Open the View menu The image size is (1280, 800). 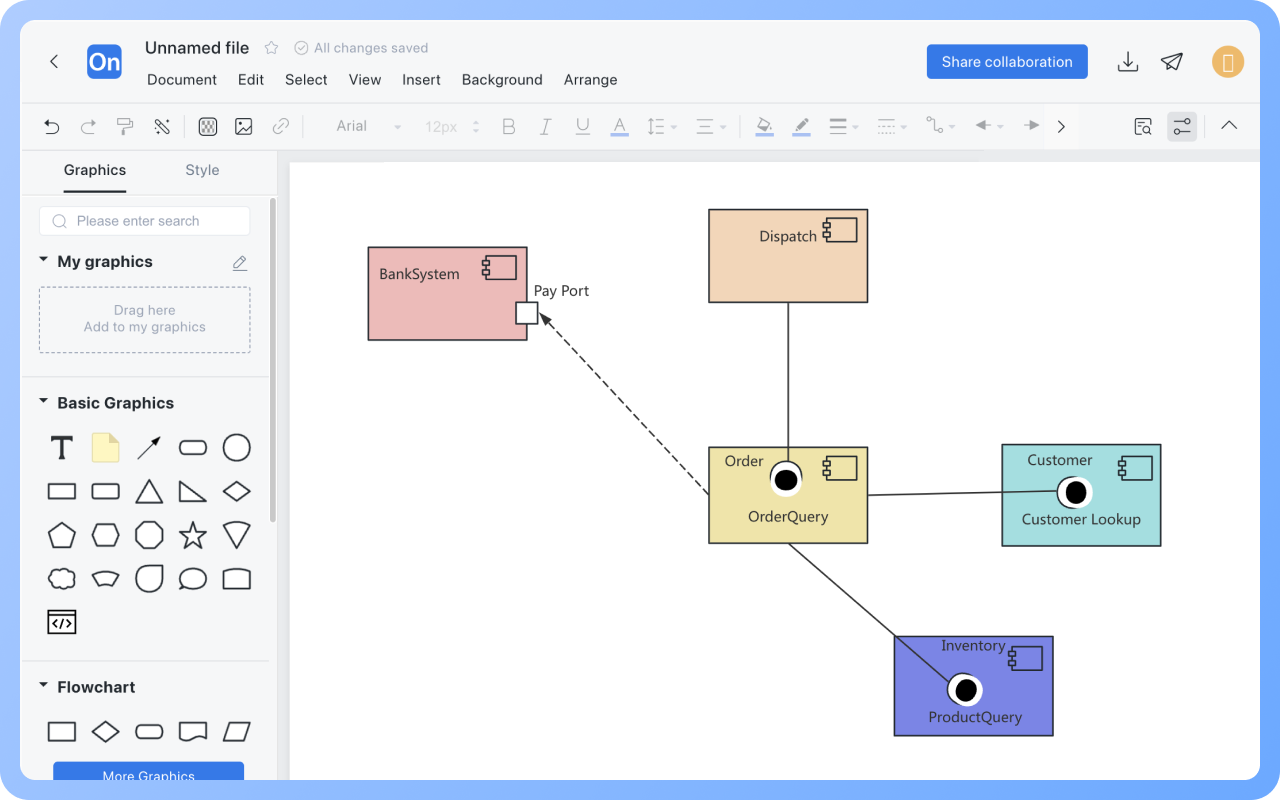point(365,80)
